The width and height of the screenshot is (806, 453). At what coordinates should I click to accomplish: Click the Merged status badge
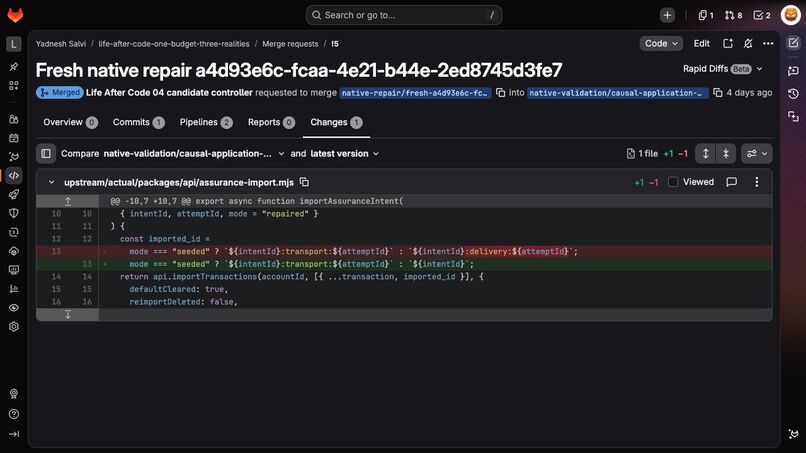60,93
